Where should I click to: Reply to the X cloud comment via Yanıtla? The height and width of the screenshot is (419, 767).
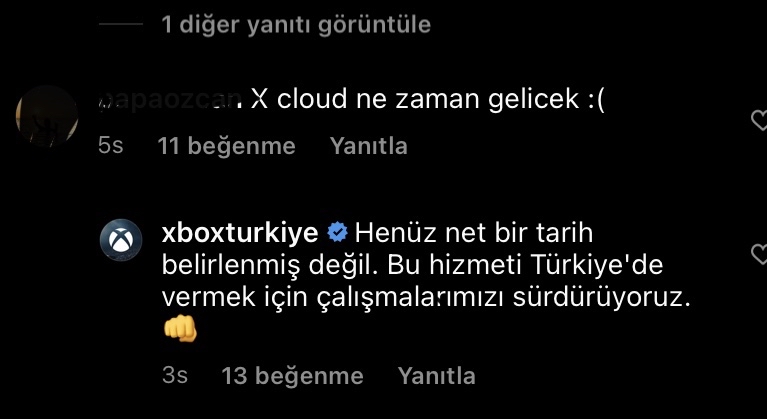click(368, 146)
